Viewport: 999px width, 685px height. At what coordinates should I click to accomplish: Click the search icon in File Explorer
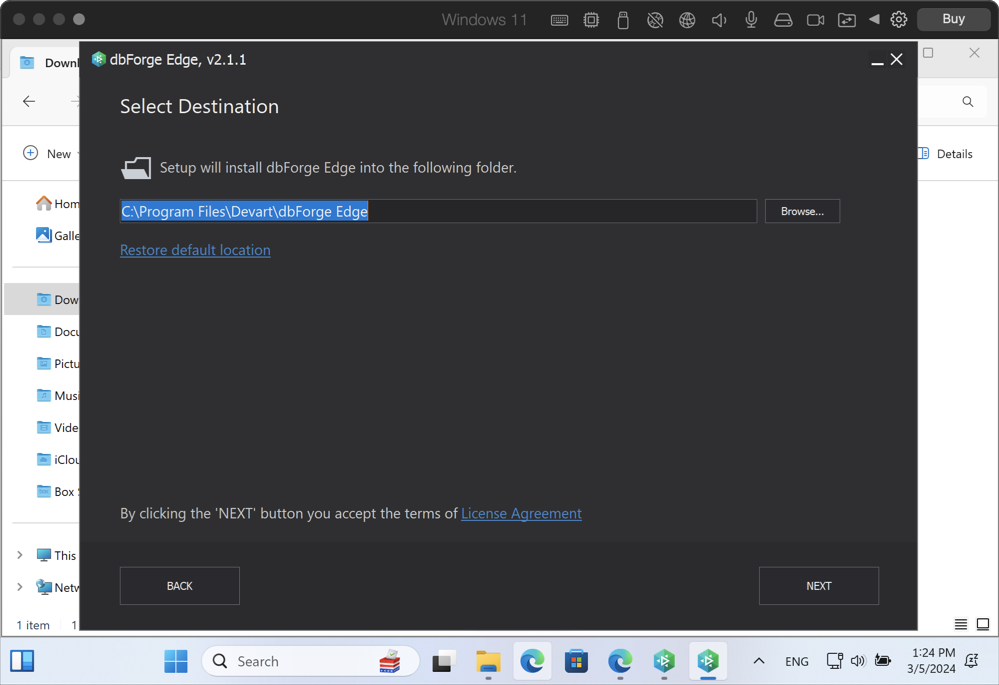pos(968,102)
